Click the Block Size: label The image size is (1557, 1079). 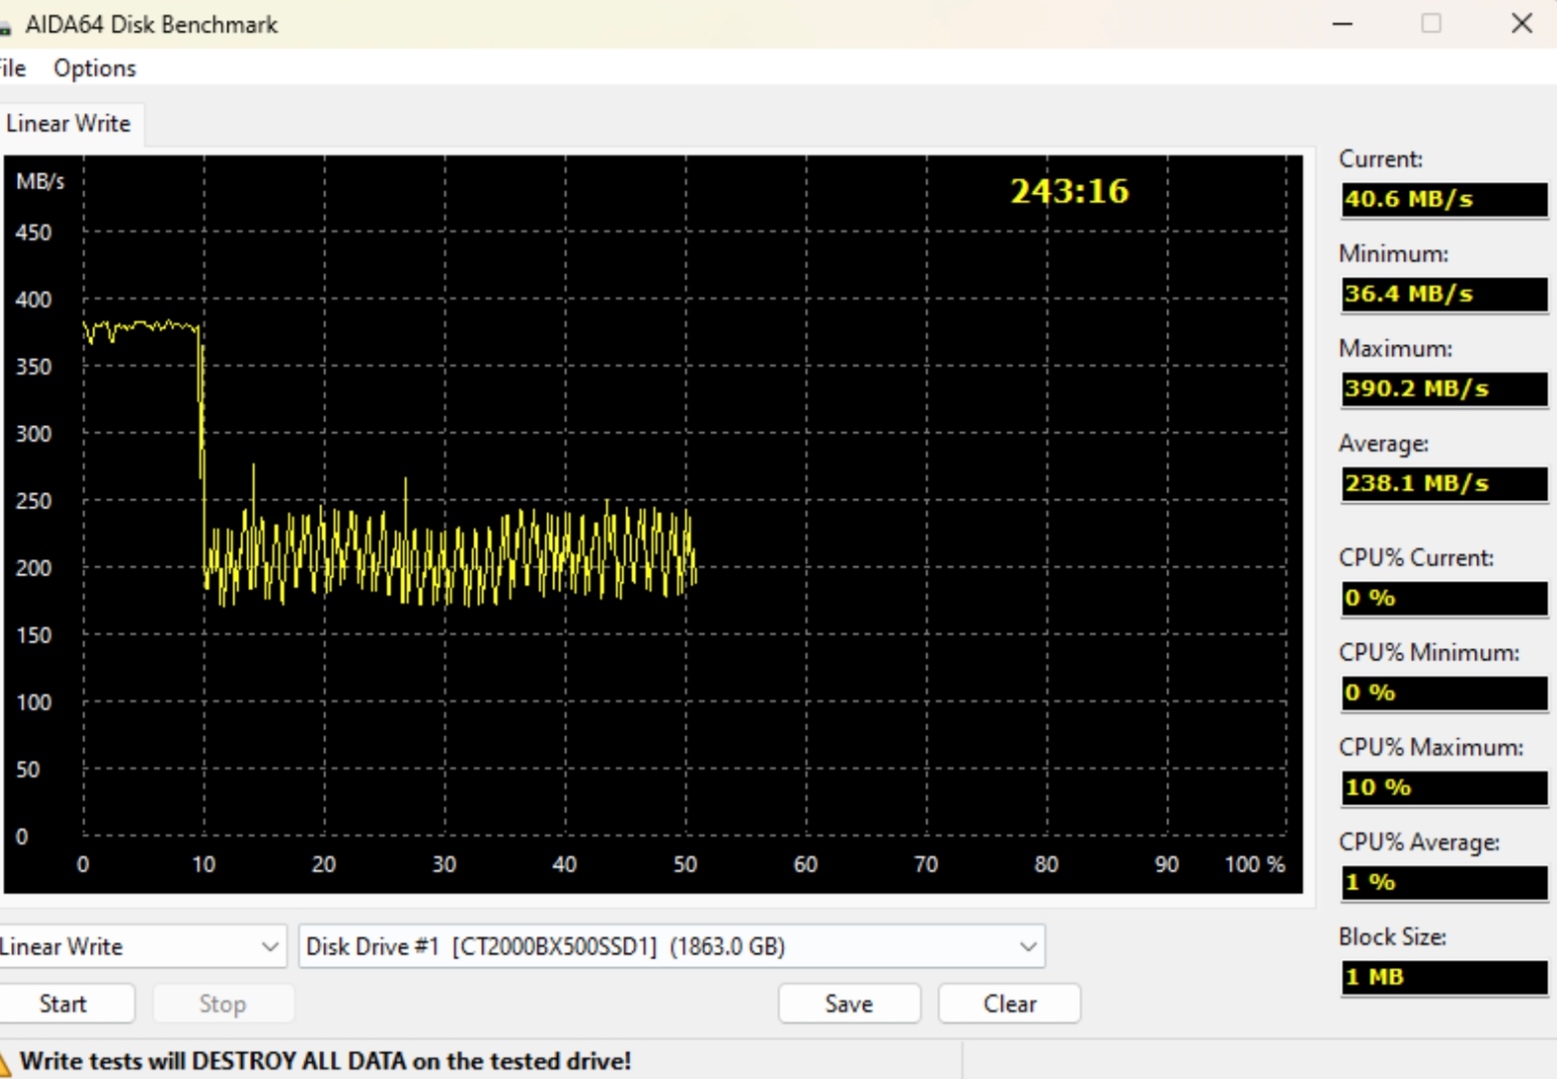tap(1392, 937)
